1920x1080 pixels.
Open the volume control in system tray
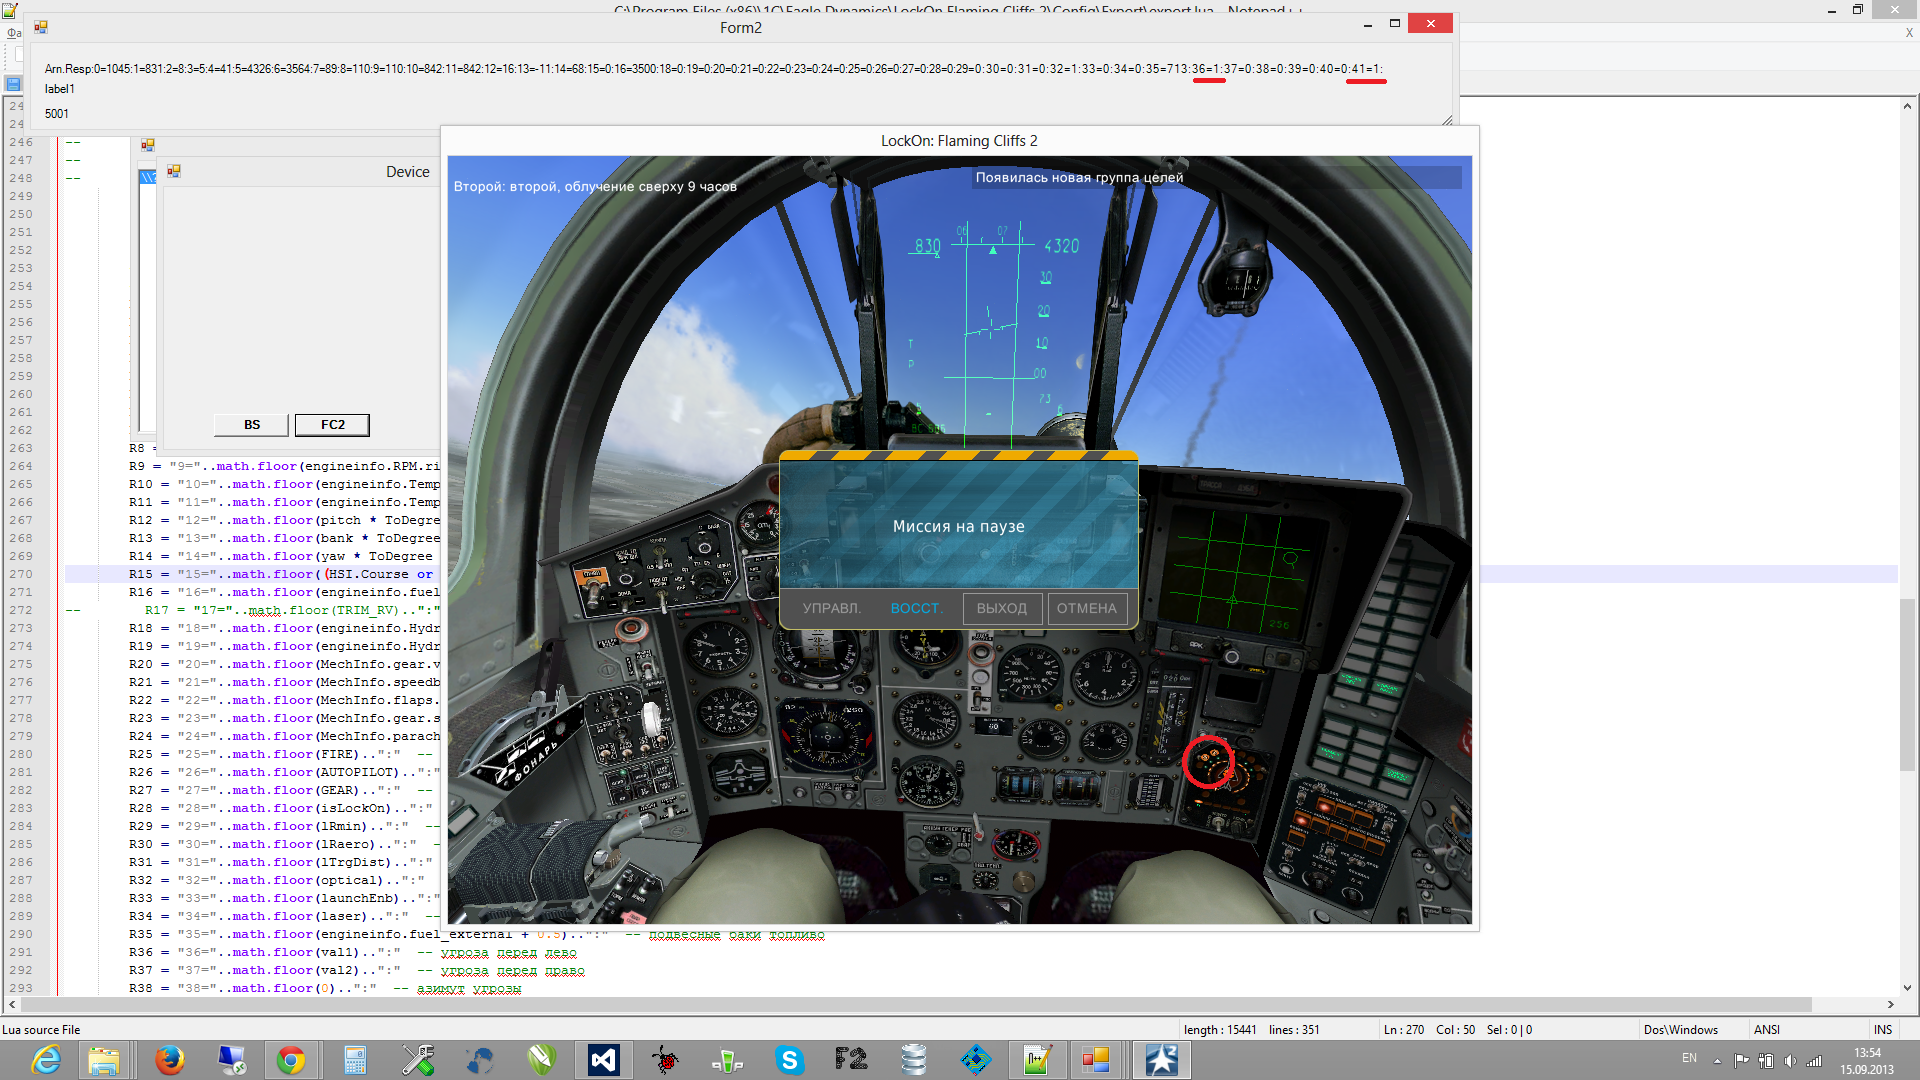[x=1790, y=1061]
